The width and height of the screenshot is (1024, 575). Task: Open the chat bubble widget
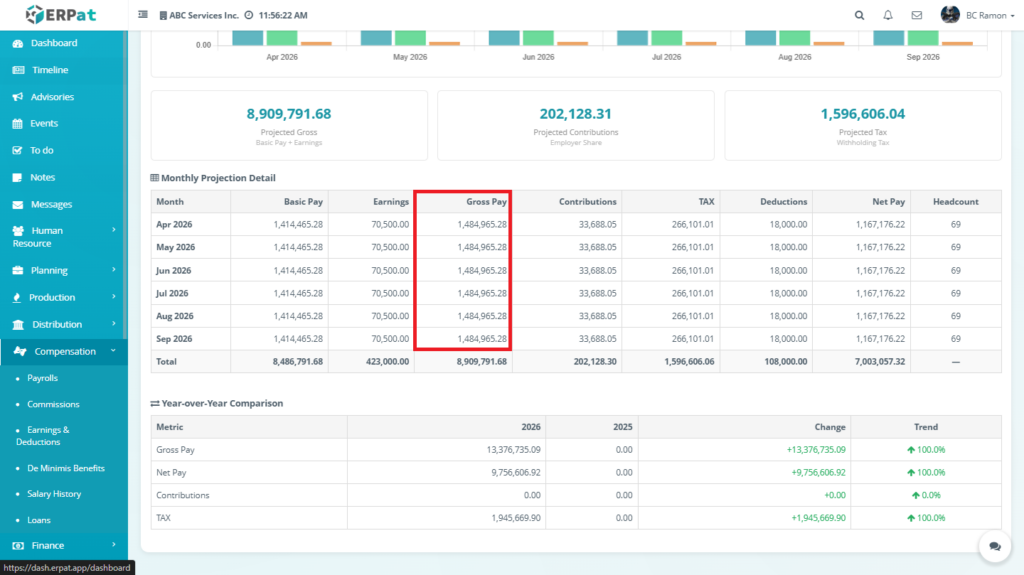(x=995, y=546)
